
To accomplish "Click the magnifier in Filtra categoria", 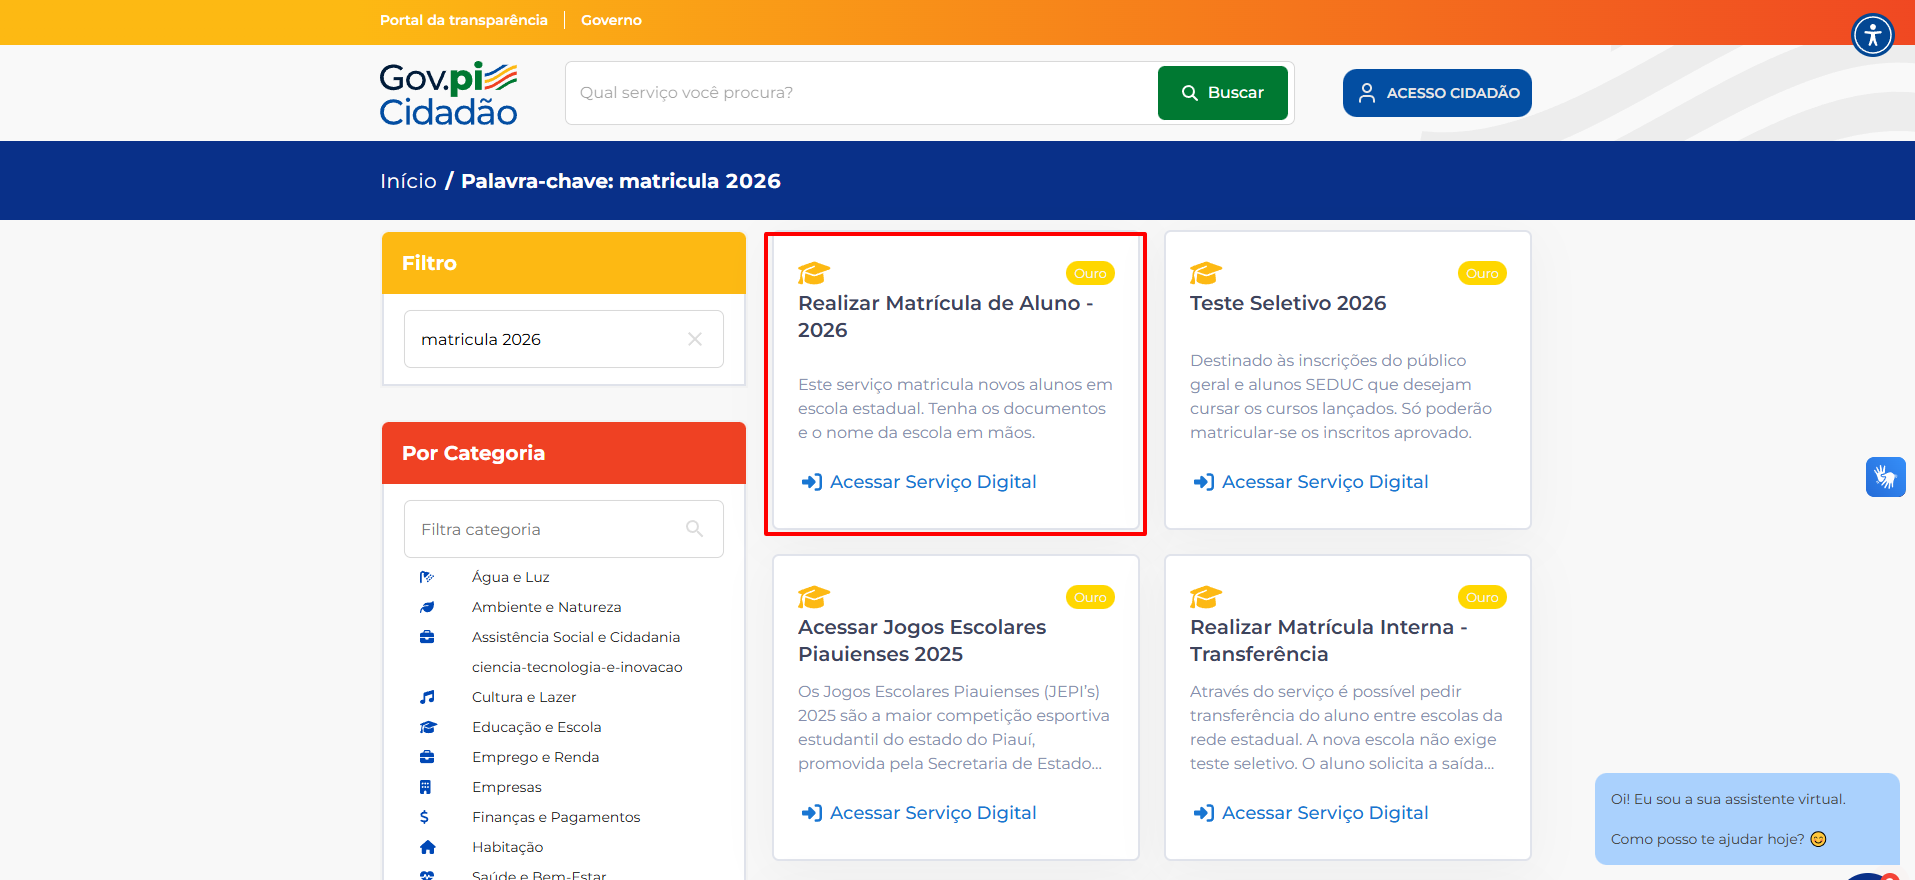I will [x=694, y=529].
